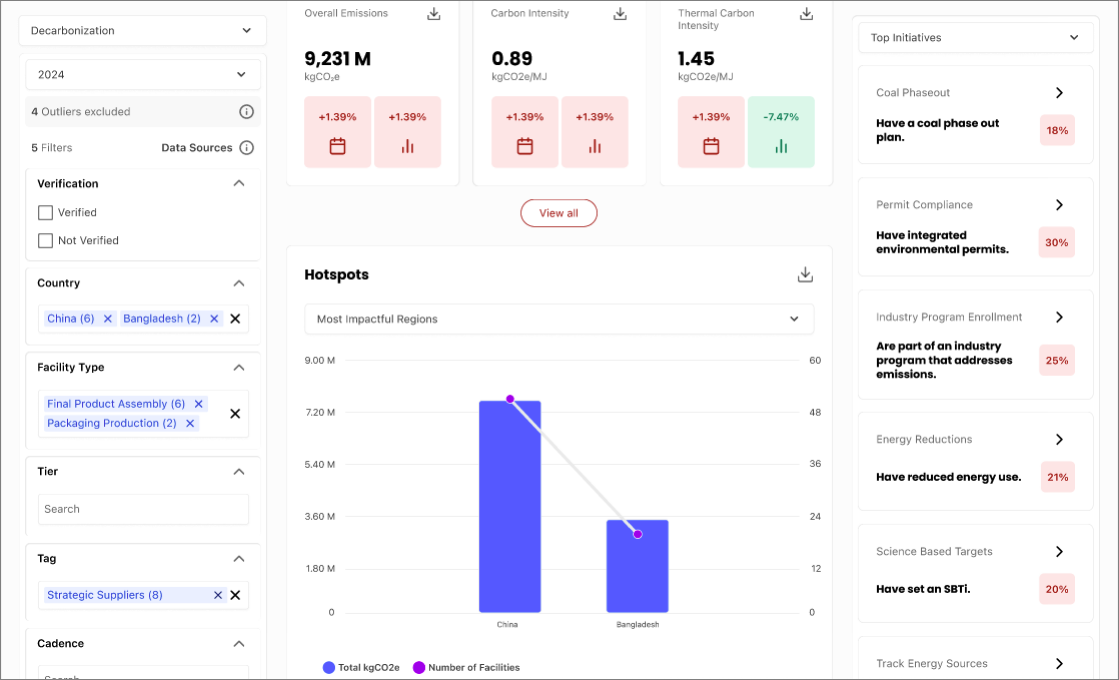Click the 20% SBTi badge

1057,589
